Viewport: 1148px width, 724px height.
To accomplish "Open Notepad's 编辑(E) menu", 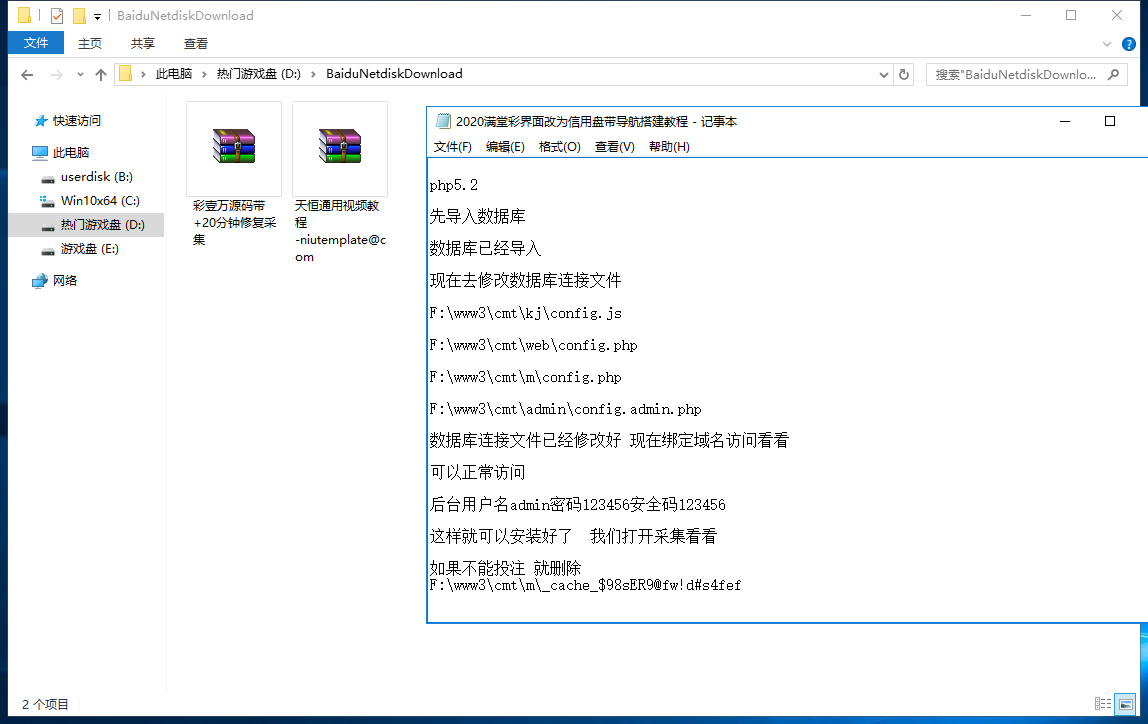I will (505, 147).
